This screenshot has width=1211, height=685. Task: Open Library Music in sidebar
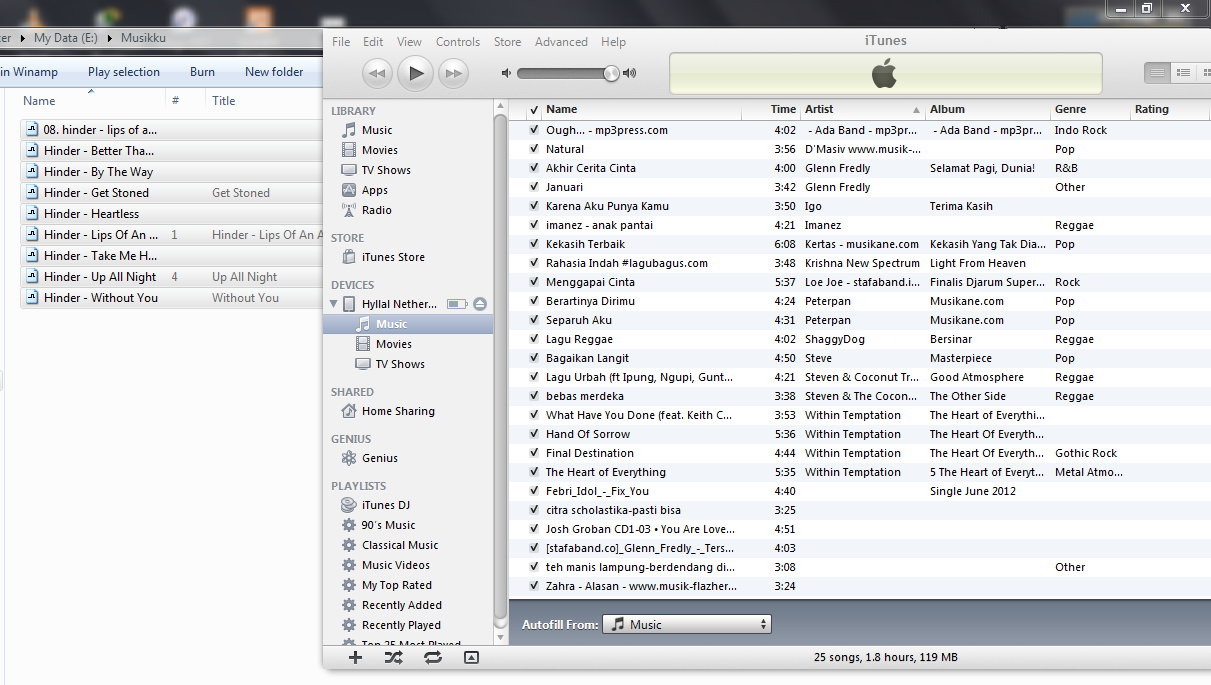(x=377, y=130)
